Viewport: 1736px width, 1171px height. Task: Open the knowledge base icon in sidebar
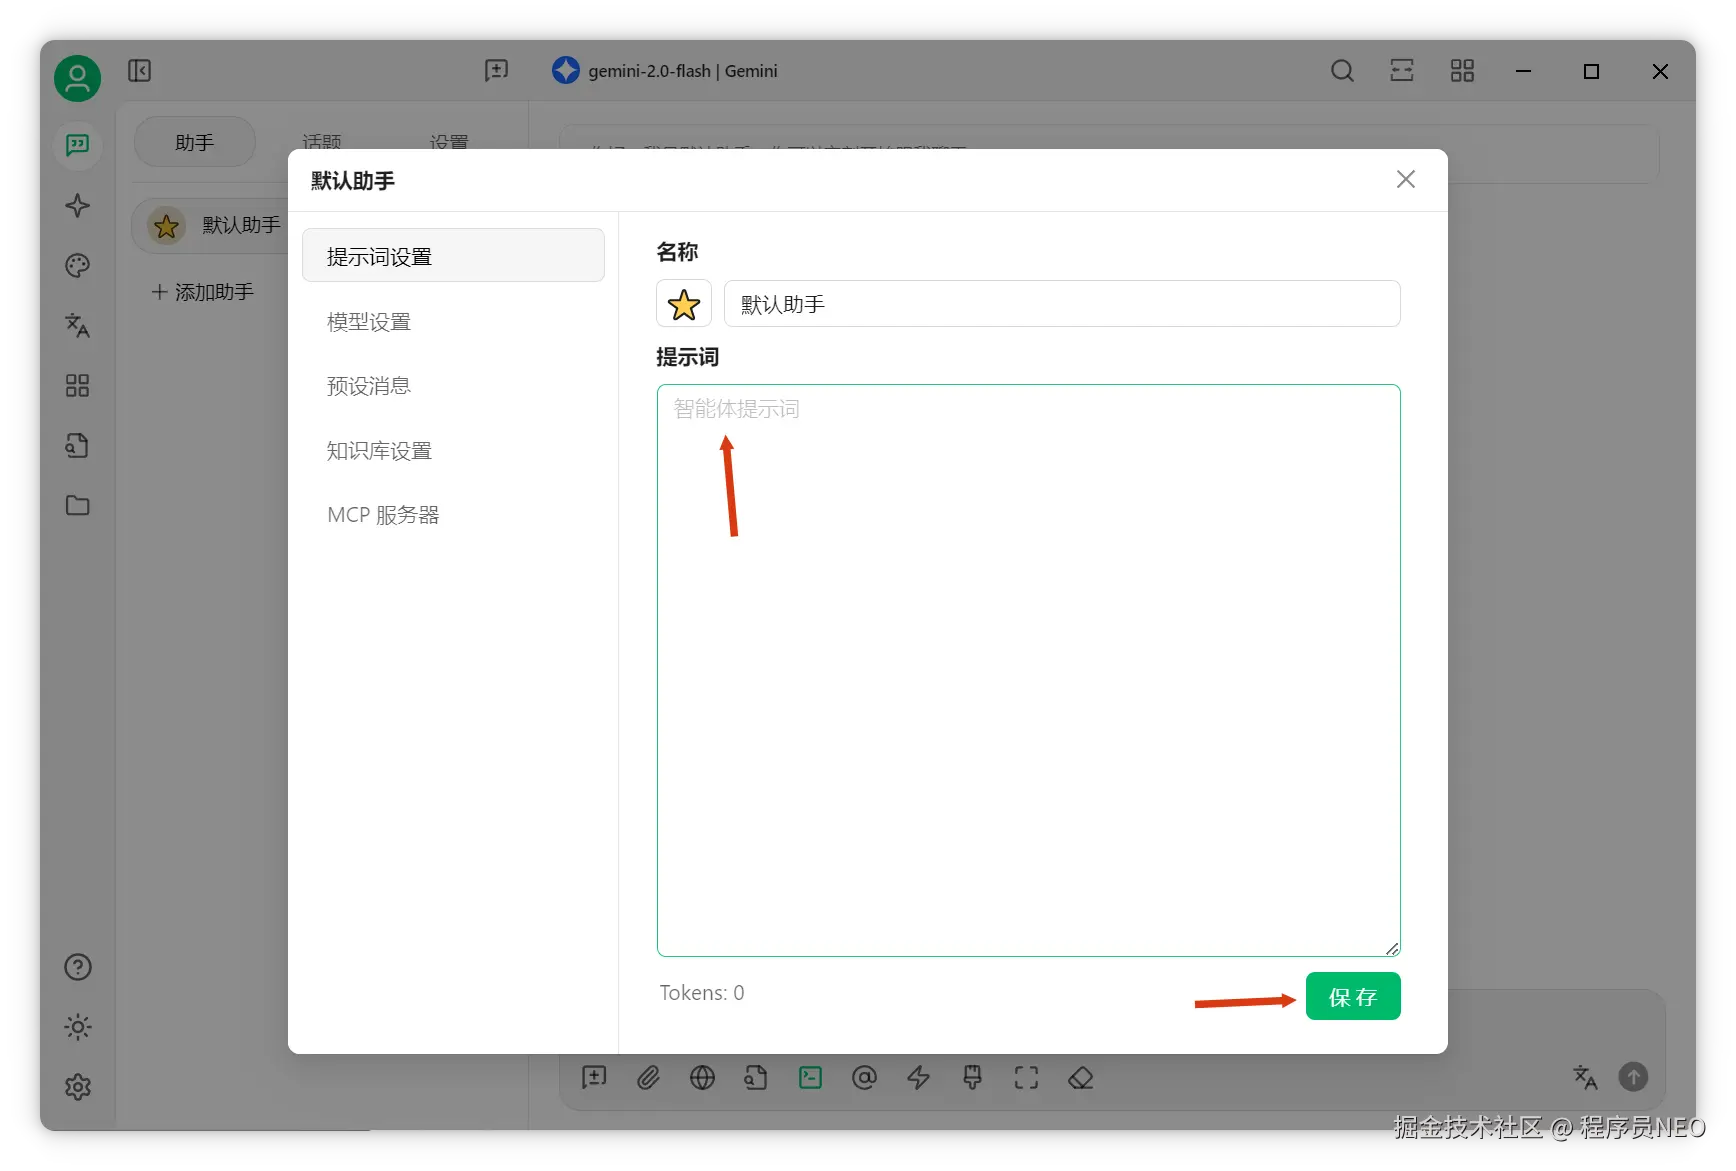(77, 446)
